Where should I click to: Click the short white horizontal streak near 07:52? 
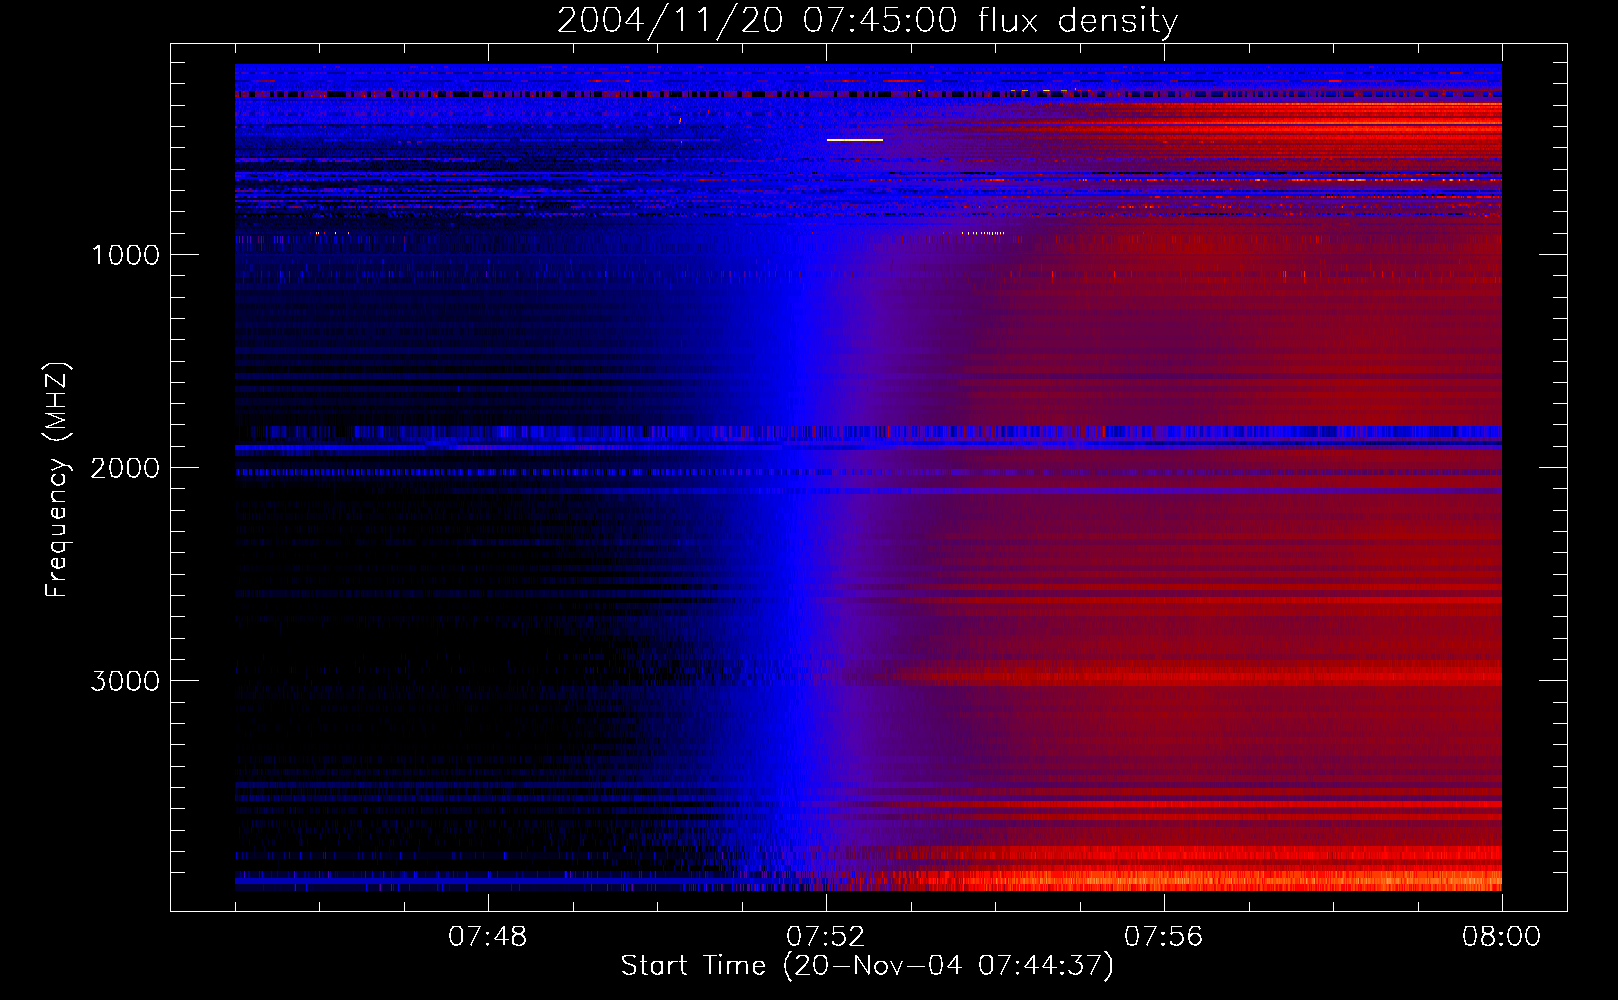pyautogui.click(x=855, y=140)
